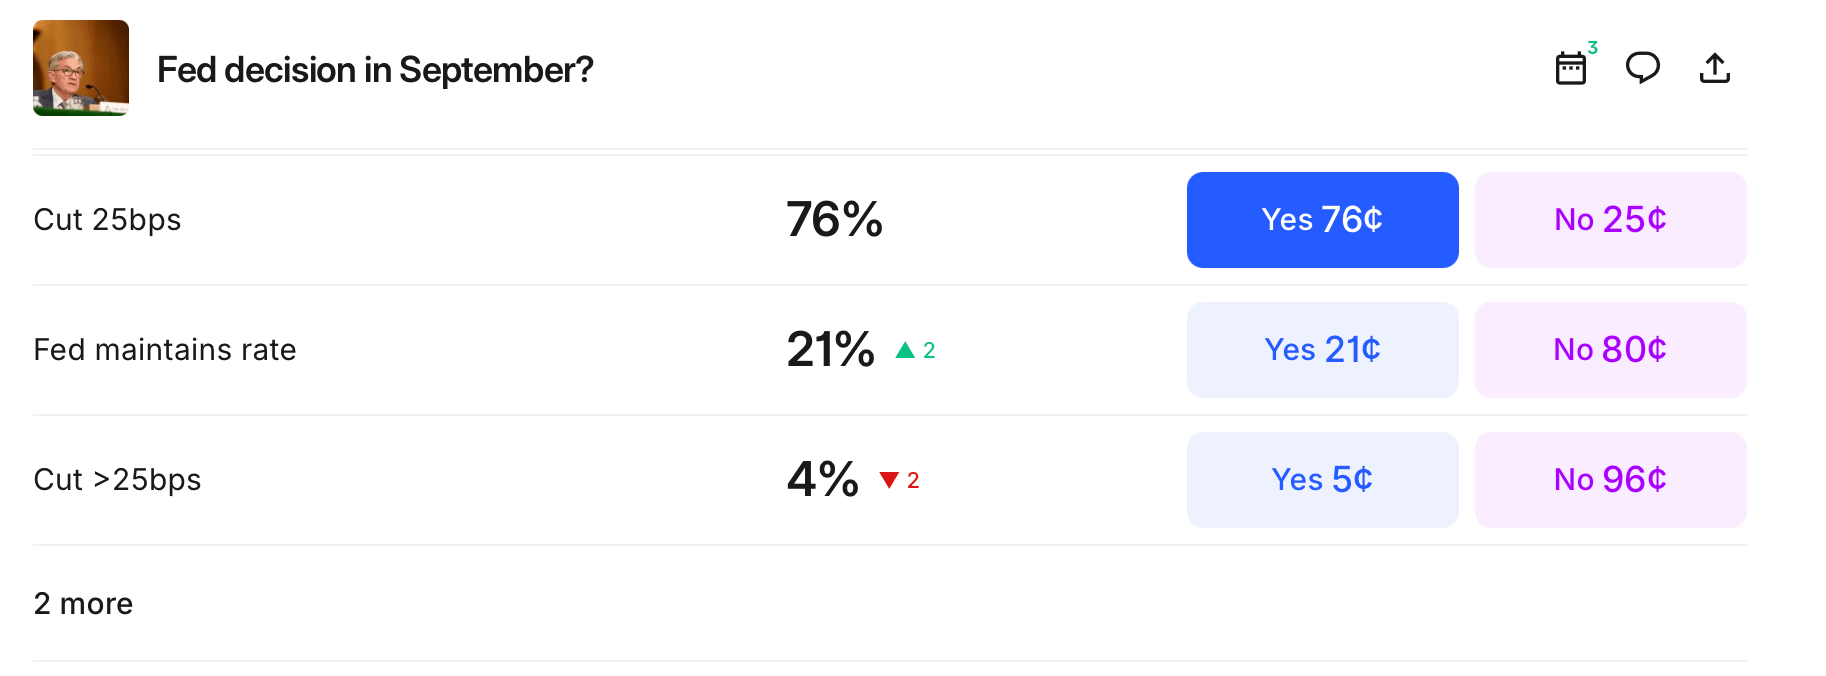Click the Fed chair thumbnail image
Screen dimensions: 1826x676
[81, 68]
